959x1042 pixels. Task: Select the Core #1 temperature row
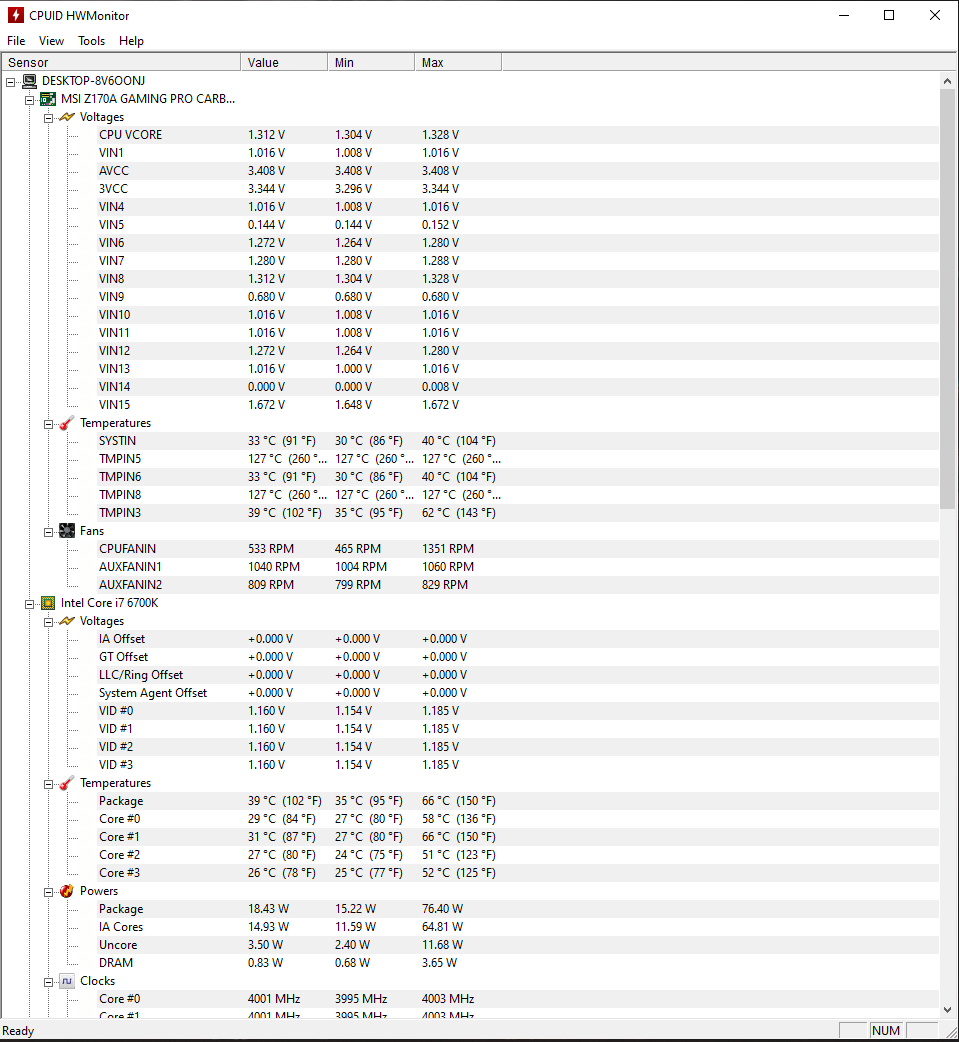coord(518,837)
